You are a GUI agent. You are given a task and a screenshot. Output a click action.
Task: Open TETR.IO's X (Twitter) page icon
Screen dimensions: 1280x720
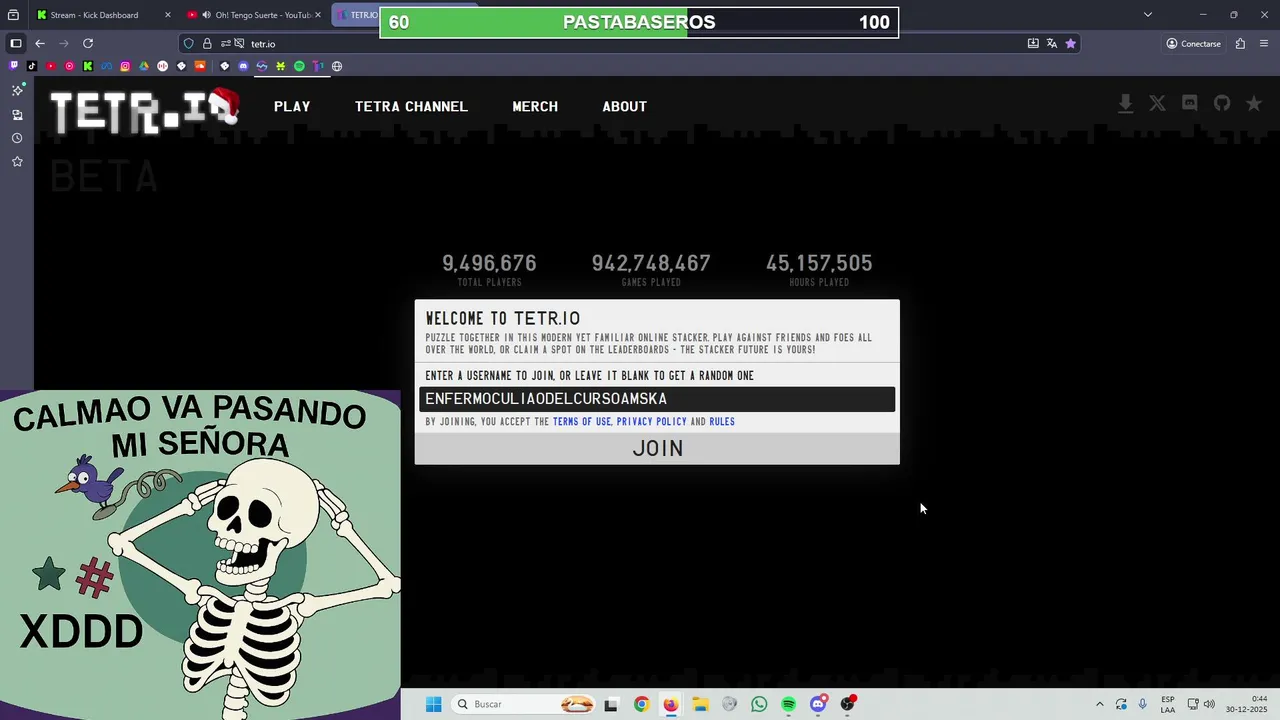click(1157, 104)
